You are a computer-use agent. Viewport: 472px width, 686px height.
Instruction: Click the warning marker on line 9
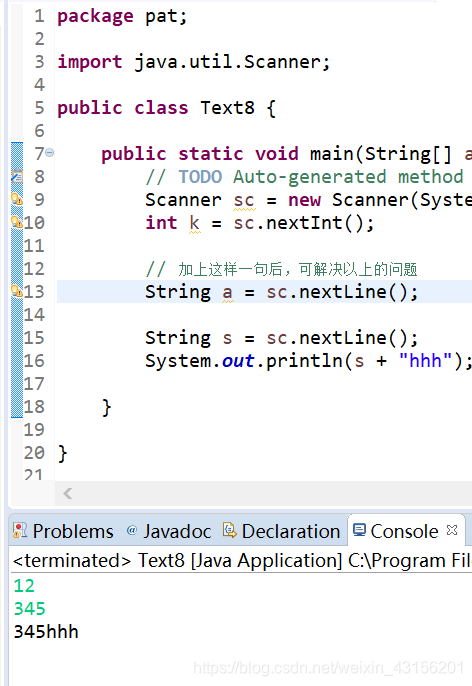coord(17,199)
